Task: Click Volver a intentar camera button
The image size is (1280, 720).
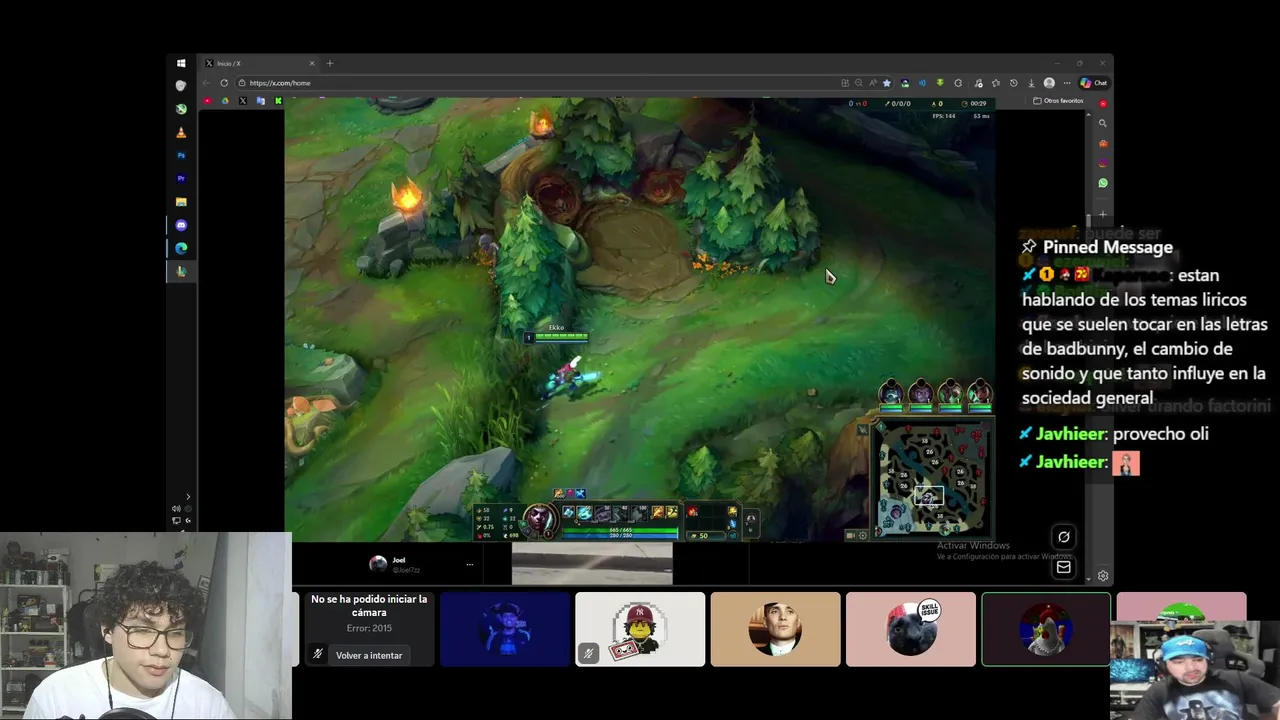Action: pyautogui.click(x=369, y=655)
